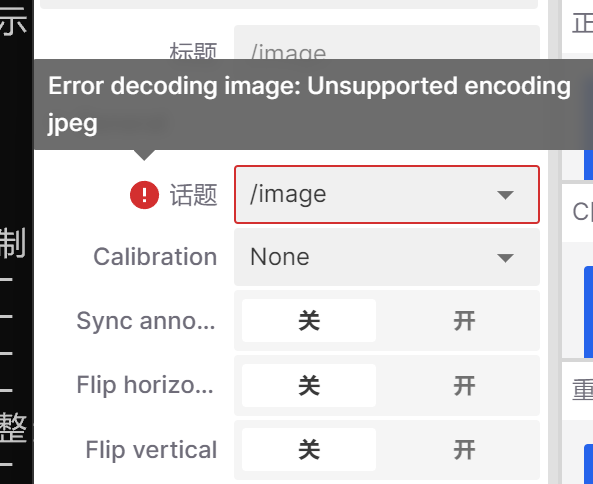
Task: Click the 话题 field label
Action: pos(193,195)
